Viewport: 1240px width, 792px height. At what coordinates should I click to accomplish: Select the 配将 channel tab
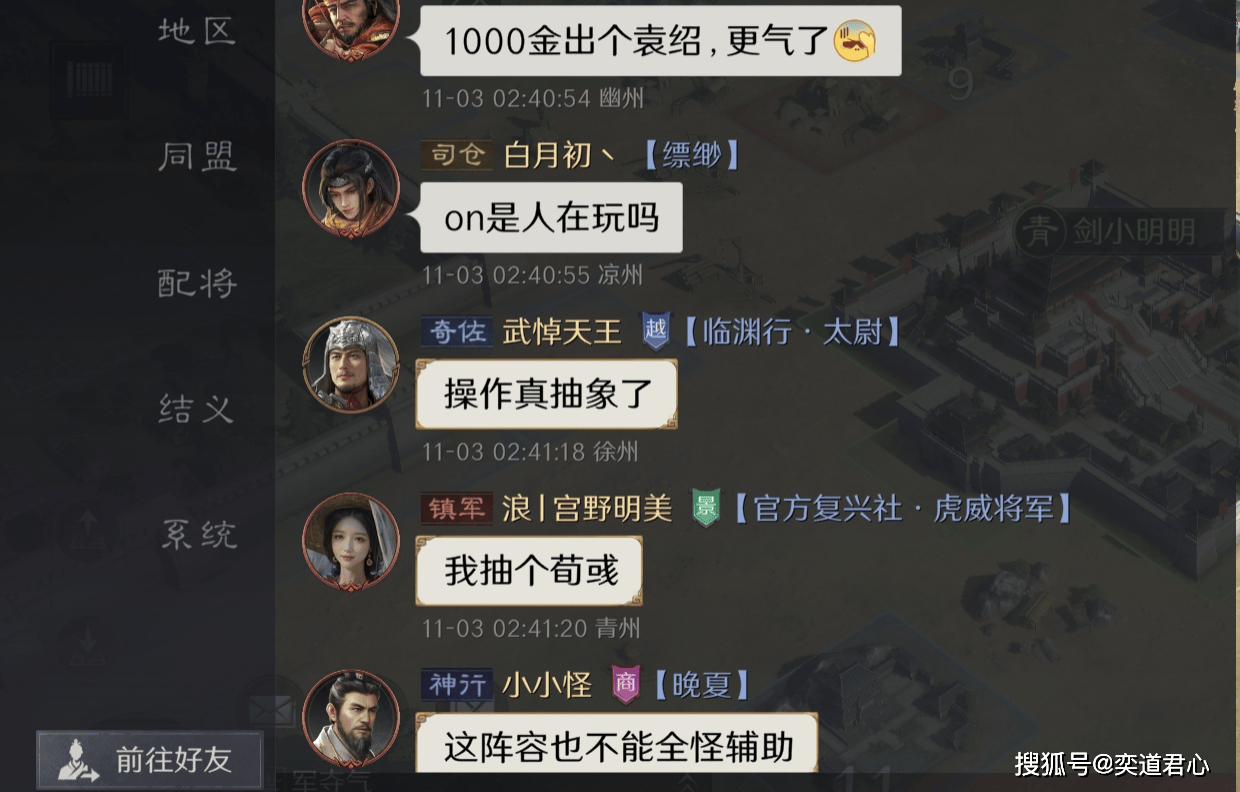coord(197,283)
